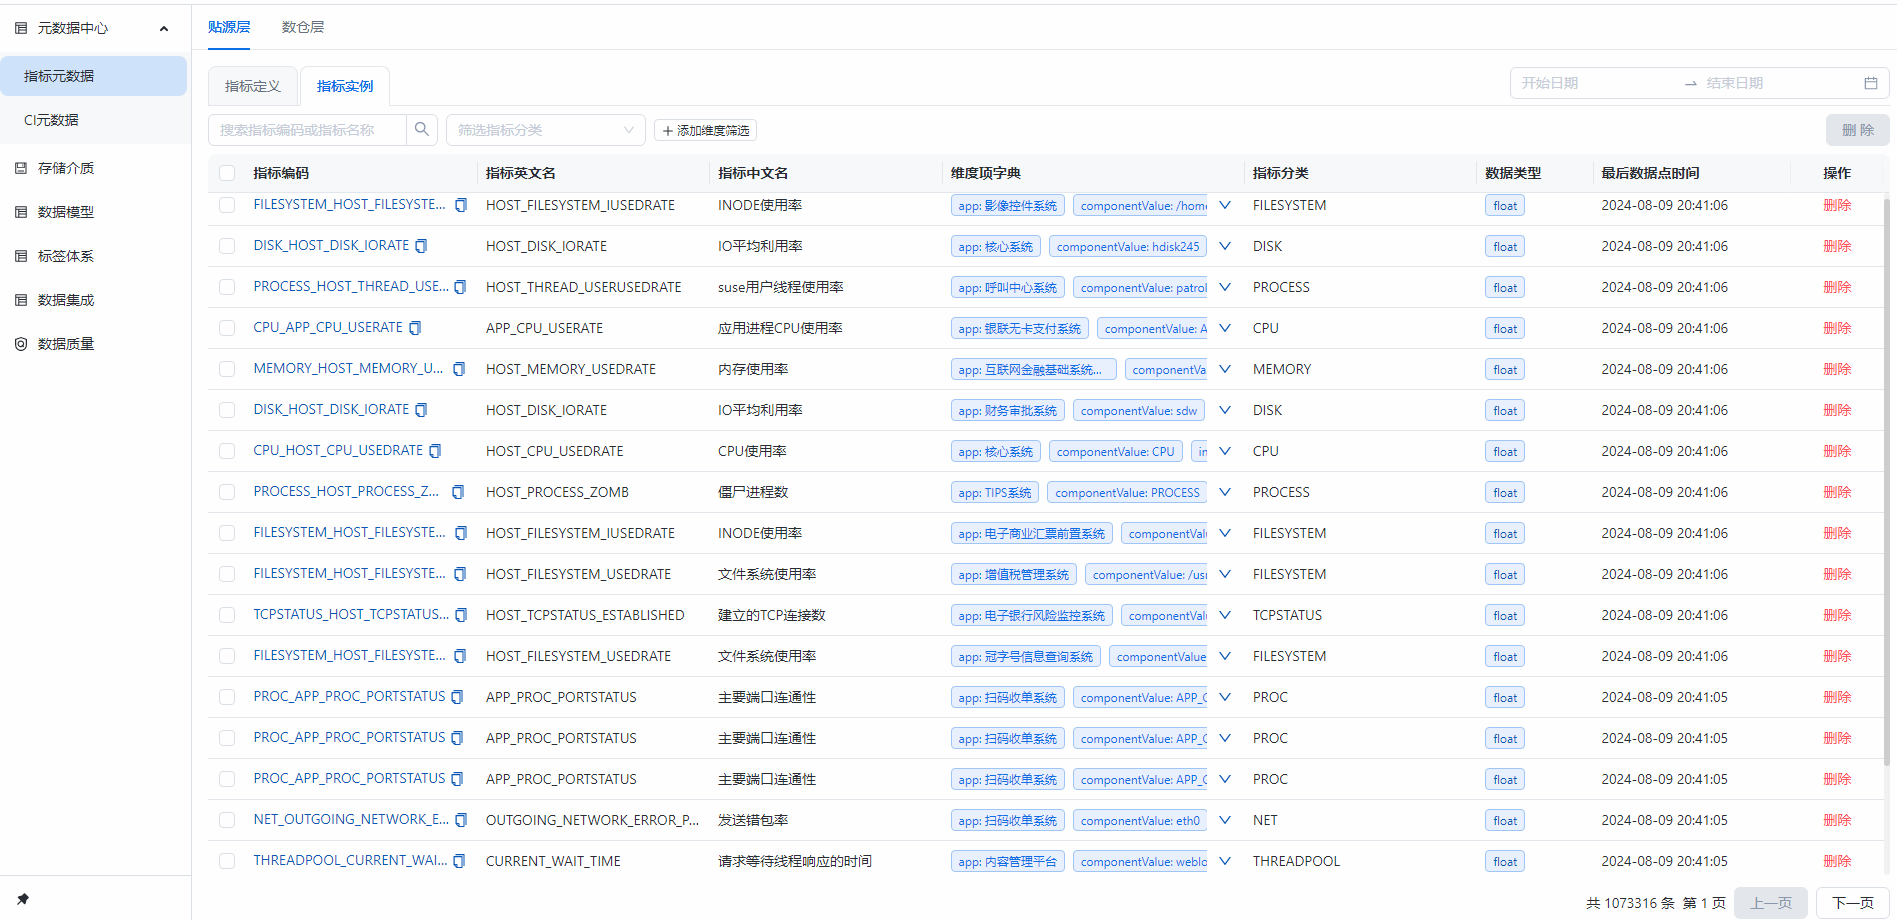Click the search magnifier icon
Screen dimensions: 1897x920
[422, 130]
